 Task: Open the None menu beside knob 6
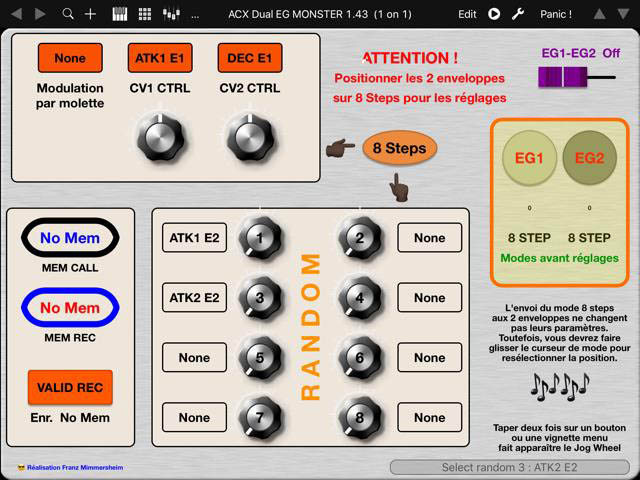[x=430, y=358]
